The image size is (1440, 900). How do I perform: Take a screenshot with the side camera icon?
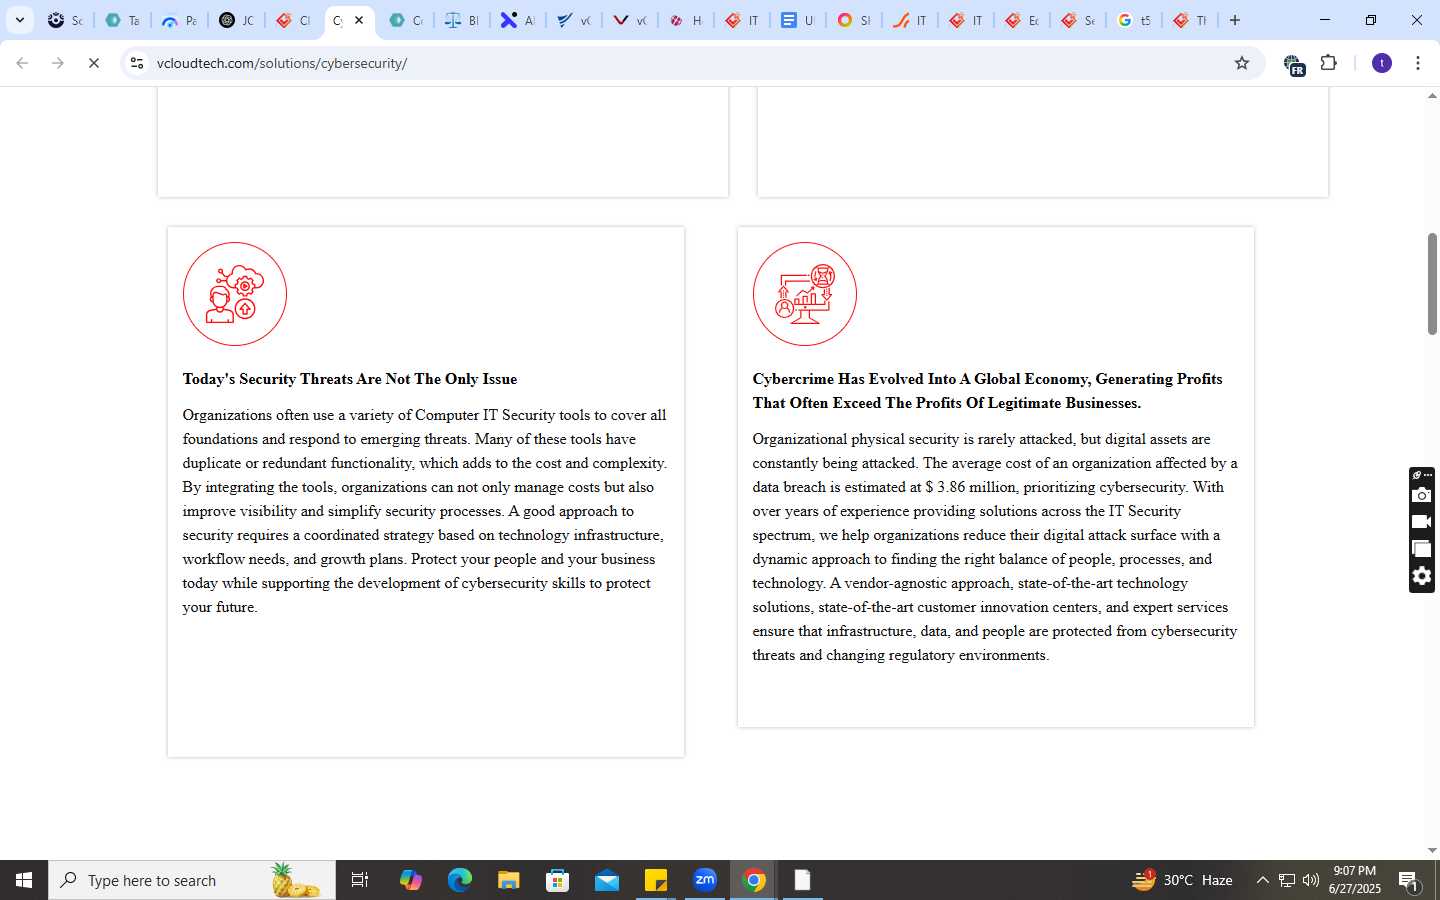click(1421, 495)
